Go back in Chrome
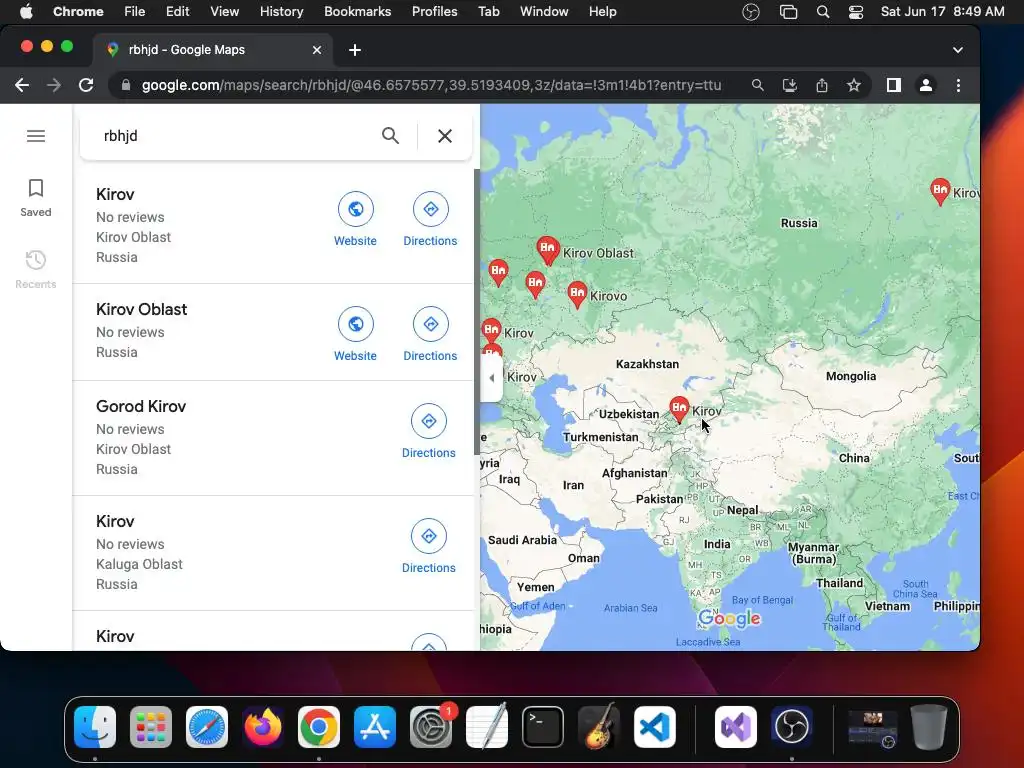The height and width of the screenshot is (768, 1024). 22,85
